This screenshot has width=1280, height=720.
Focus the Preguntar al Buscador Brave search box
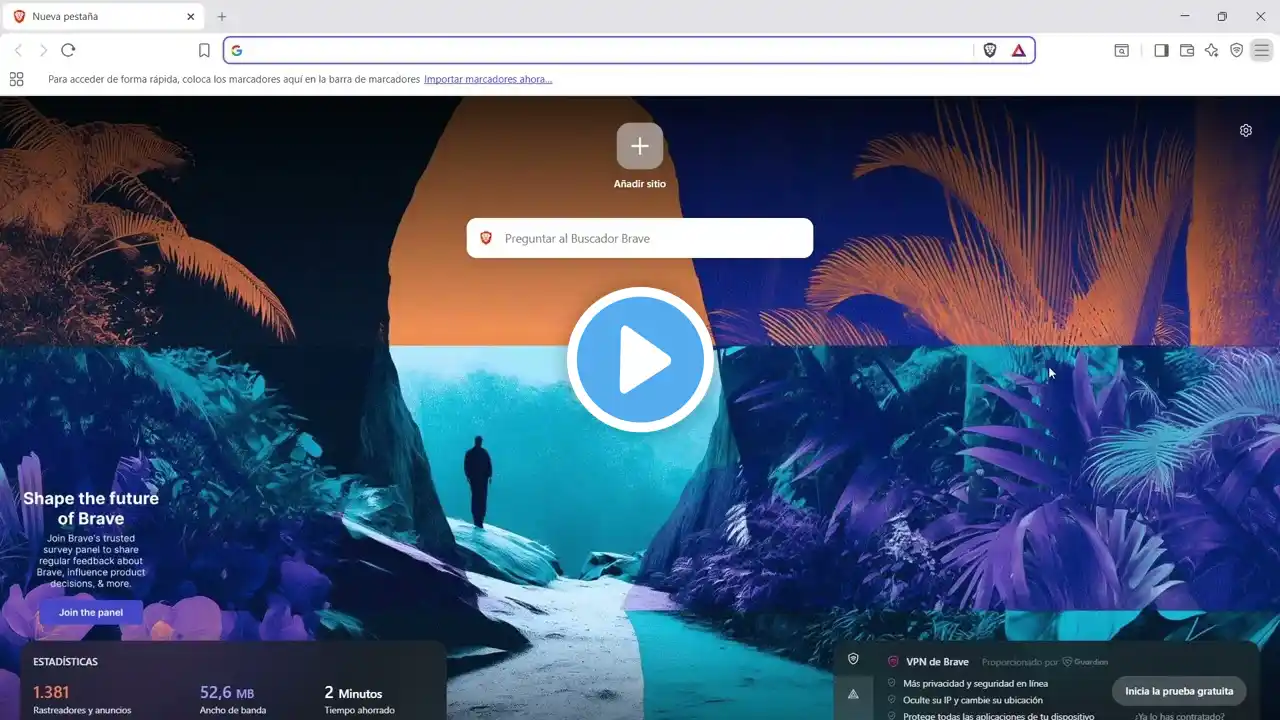click(640, 238)
